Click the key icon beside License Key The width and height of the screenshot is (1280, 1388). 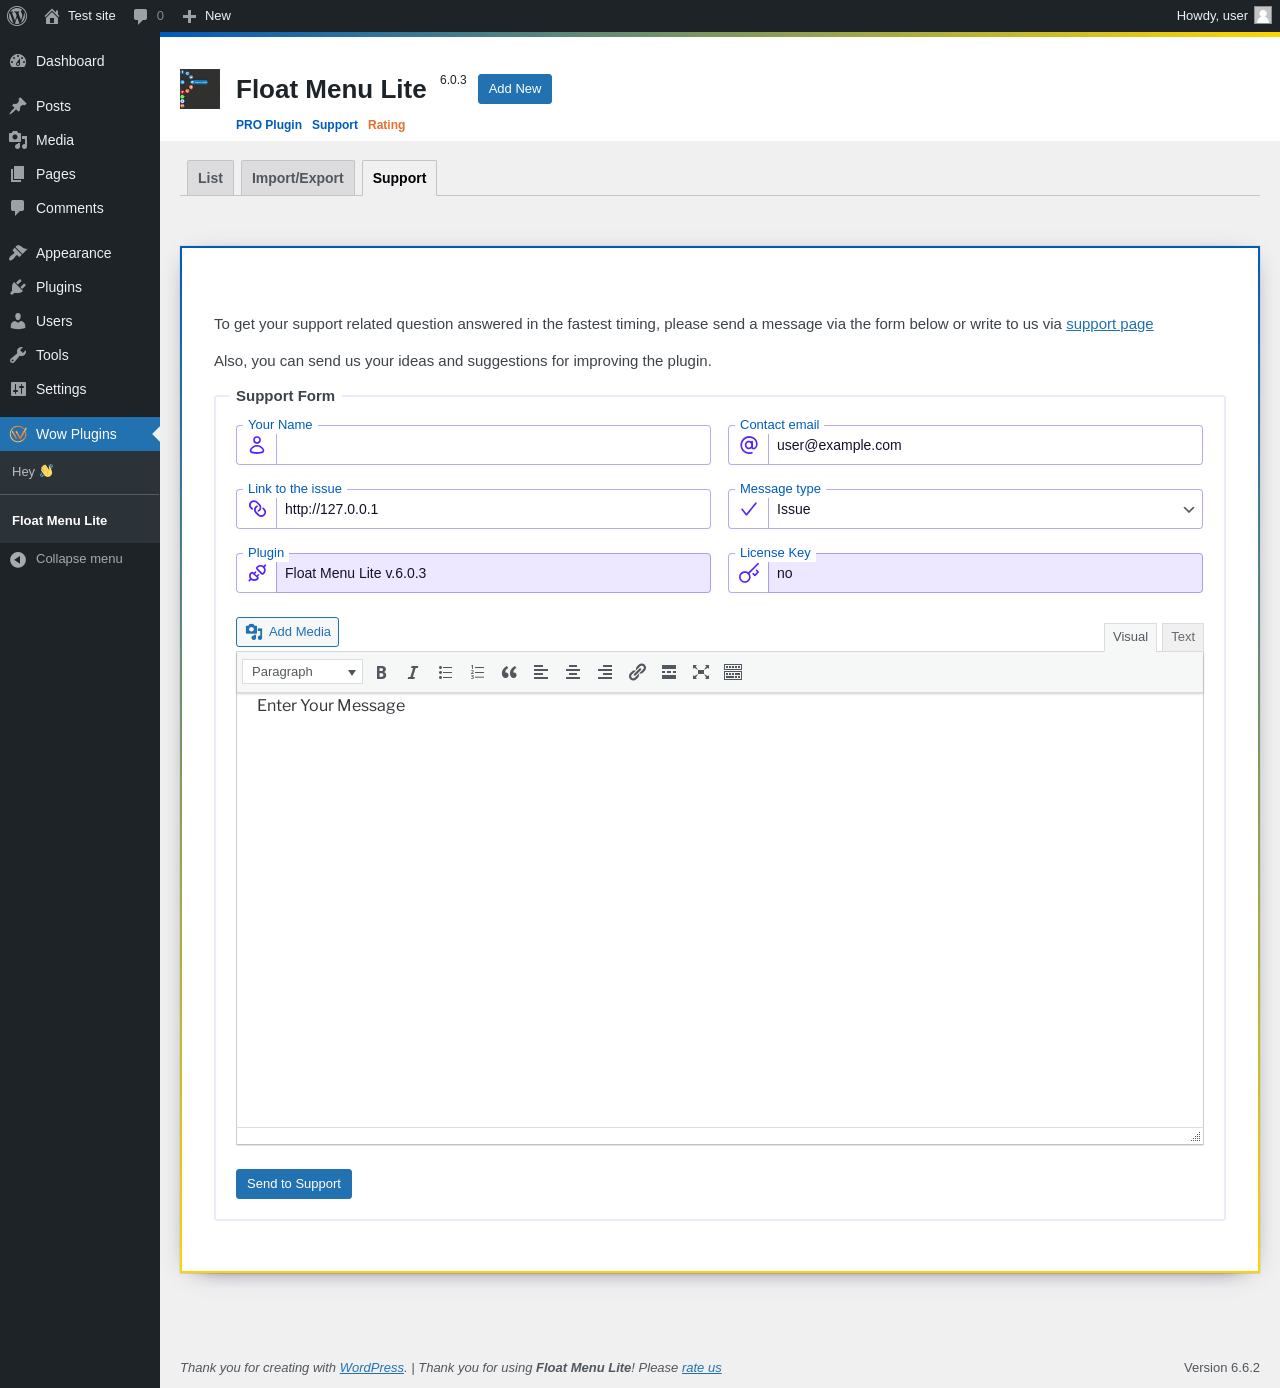(x=749, y=573)
